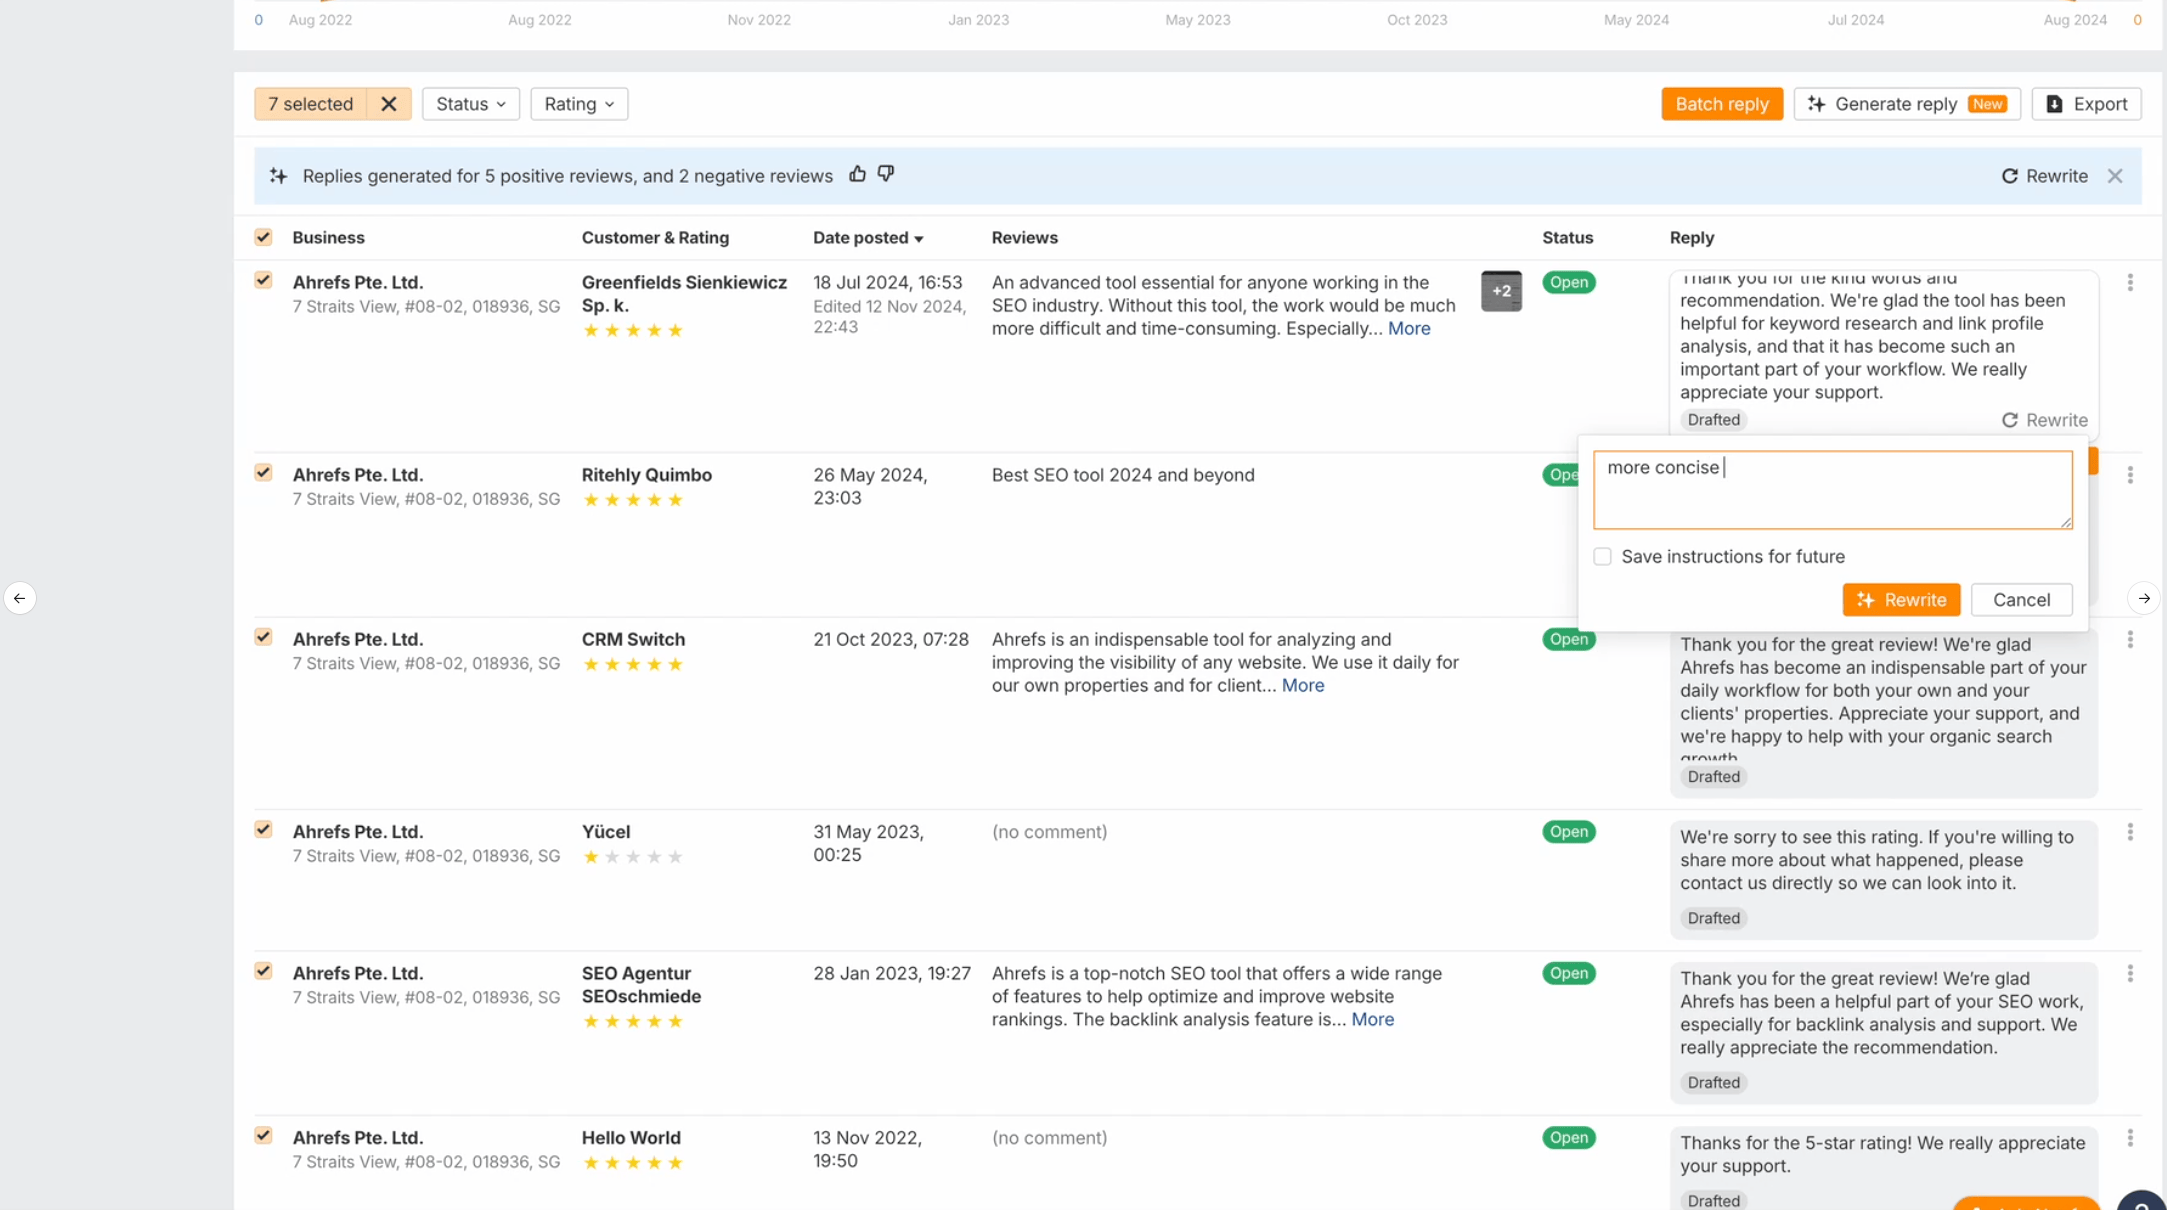2167x1210 pixels.
Task: Click the Reply column header
Action: 1691,238
